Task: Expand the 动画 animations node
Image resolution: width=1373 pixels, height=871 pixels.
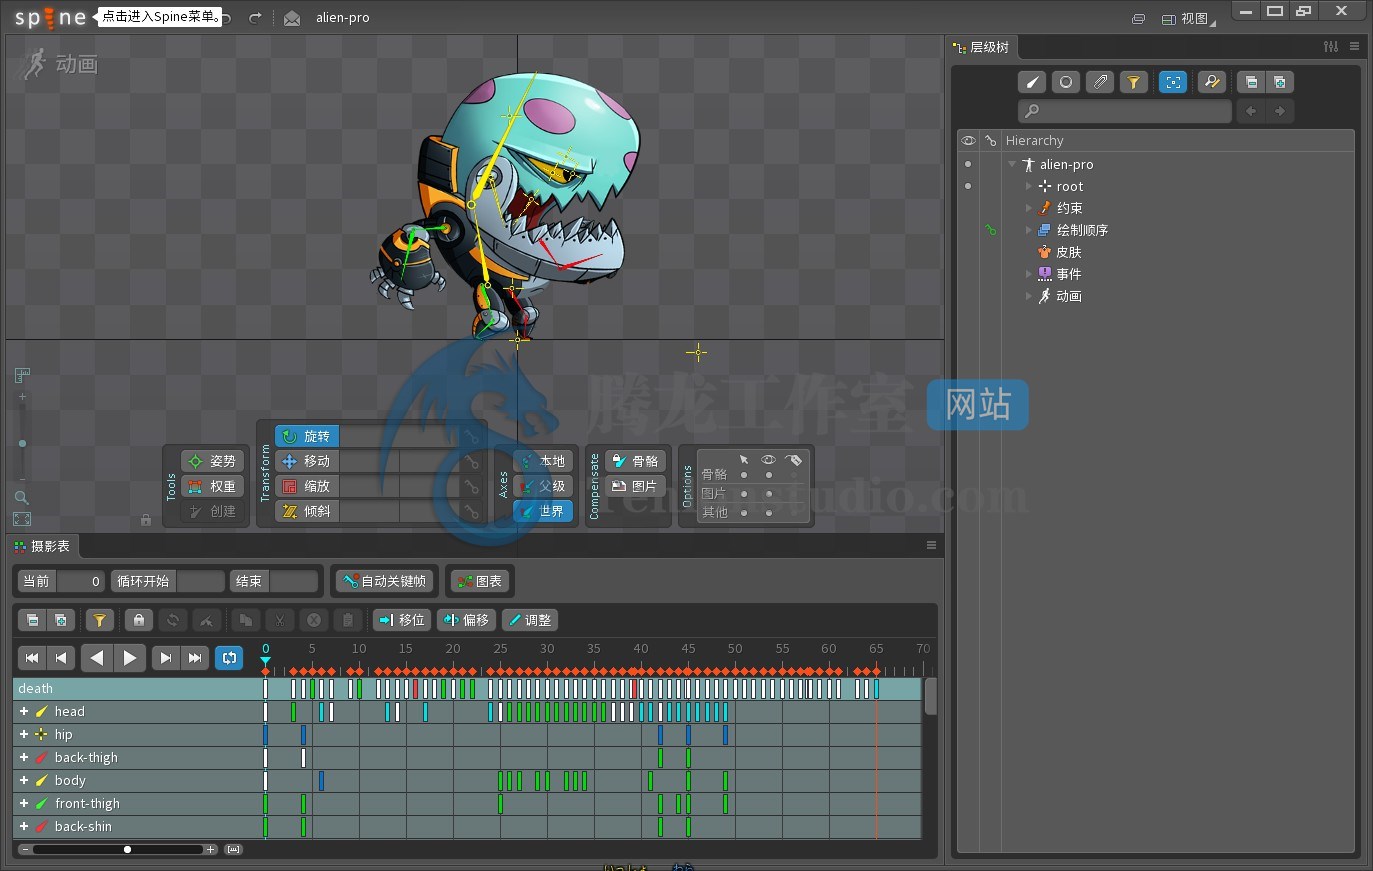Action: (x=1028, y=296)
